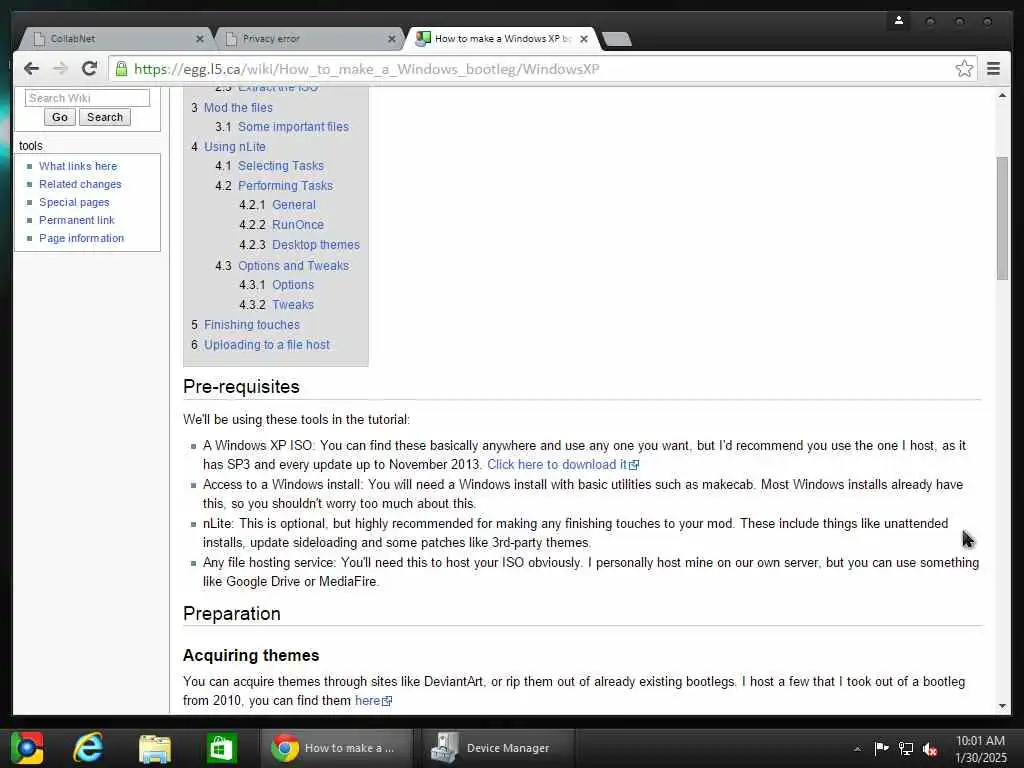Image resolution: width=1024 pixels, height=768 pixels.
Task: Click the muted volume tray icon
Action: [x=930, y=749]
